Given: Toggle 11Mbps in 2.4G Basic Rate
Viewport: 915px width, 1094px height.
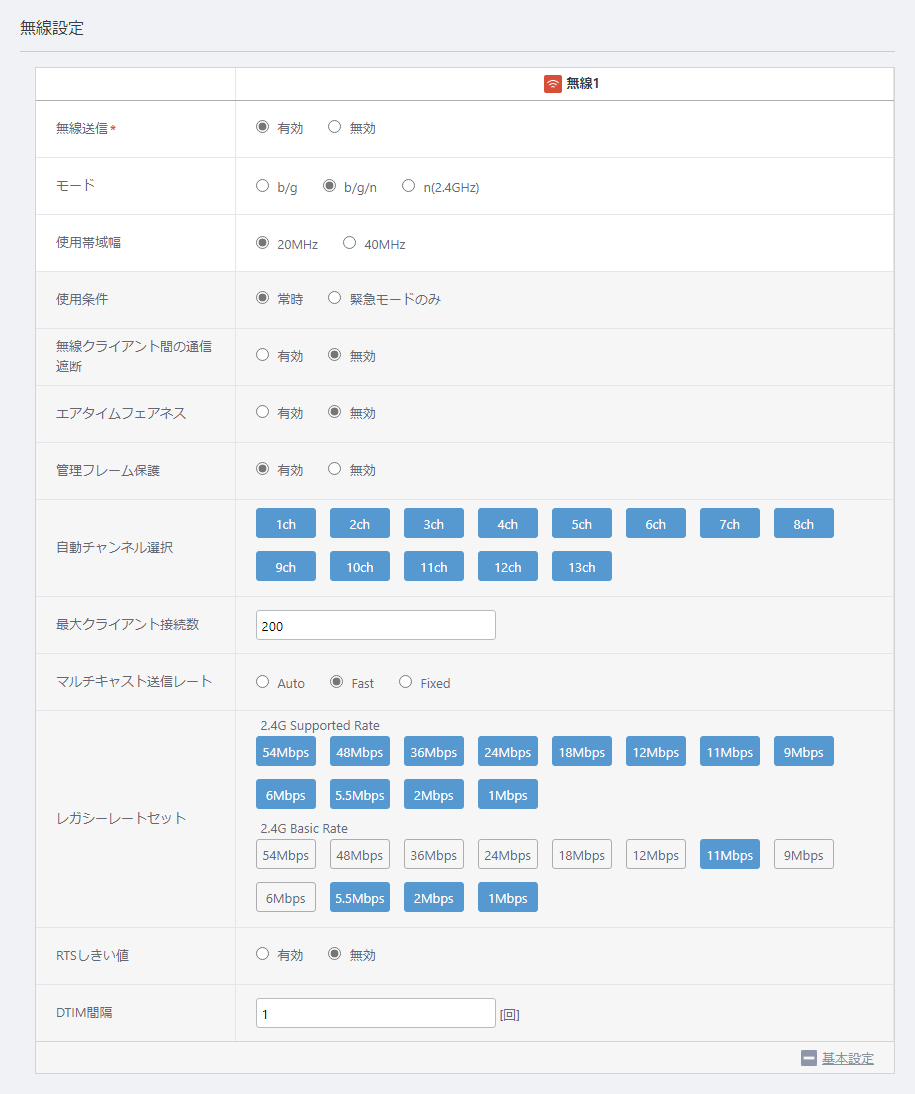Looking at the screenshot, I should (x=729, y=855).
